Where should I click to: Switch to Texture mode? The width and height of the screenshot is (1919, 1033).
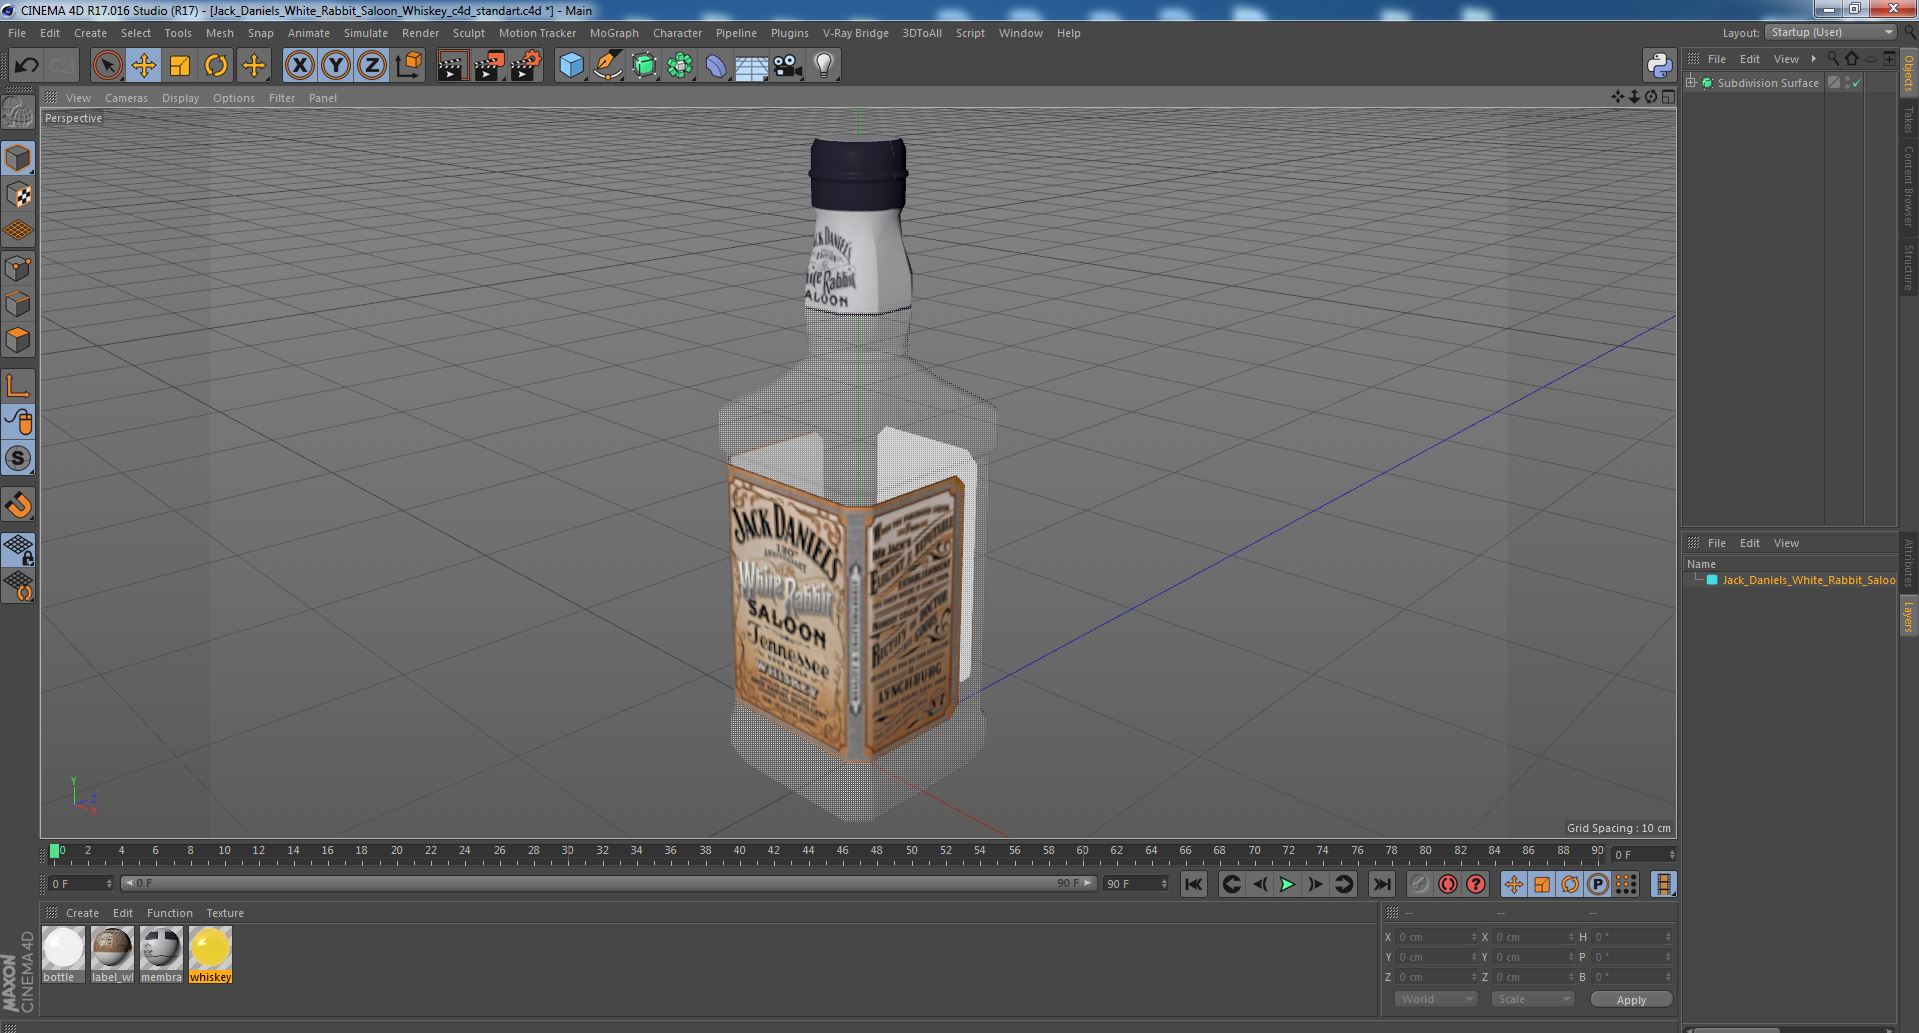click(x=18, y=194)
